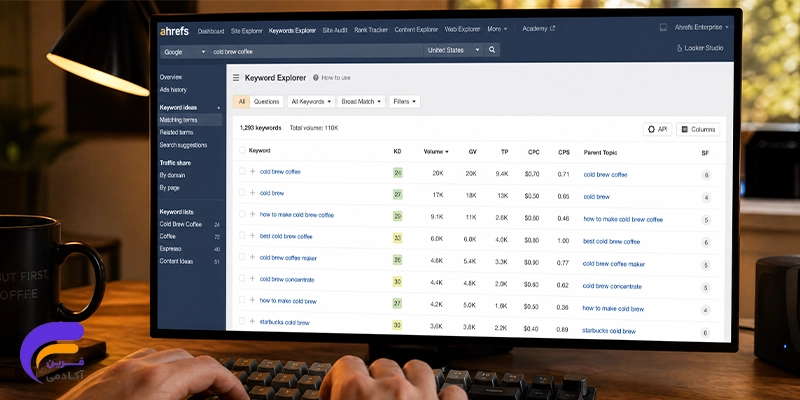Collapse the Keyword ideas sidebar section
Image resolution: width=800 pixels, height=400 pixels.
coord(218,108)
